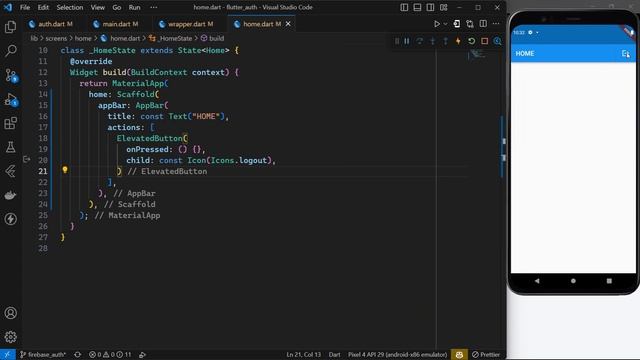This screenshot has width=640, height=360.
Task: Expand the run options dropdown arrow
Action: (445, 24)
